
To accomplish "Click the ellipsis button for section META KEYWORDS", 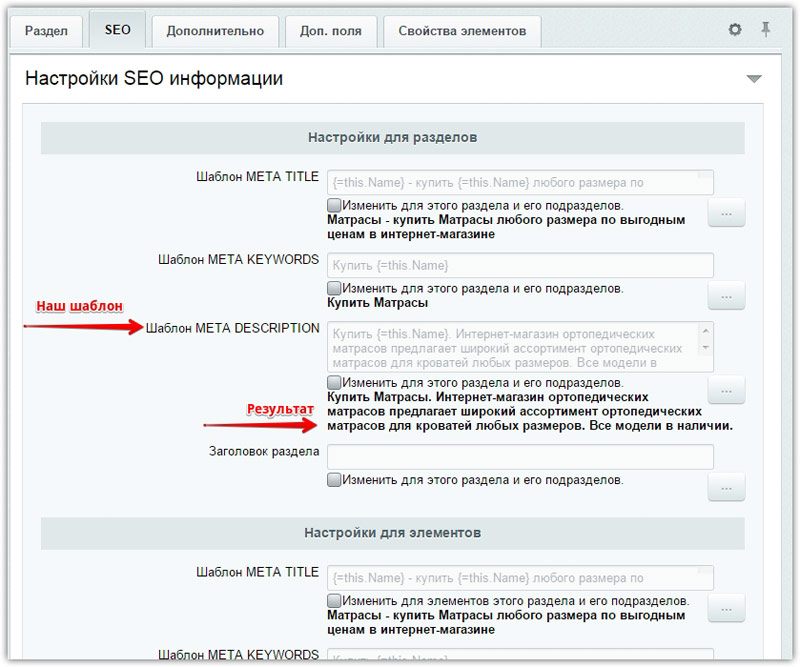I will click(x=726, y=296).
